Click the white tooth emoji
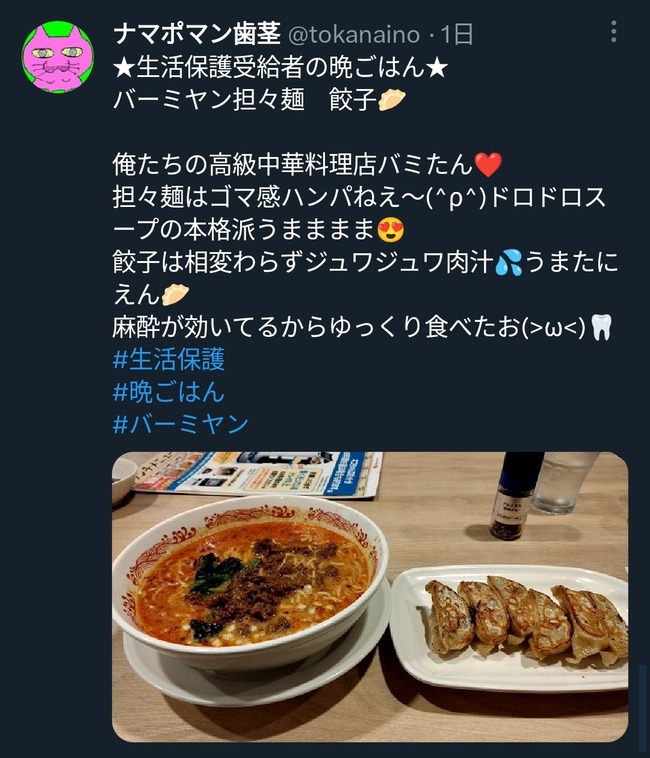 (x=602, y=328)
